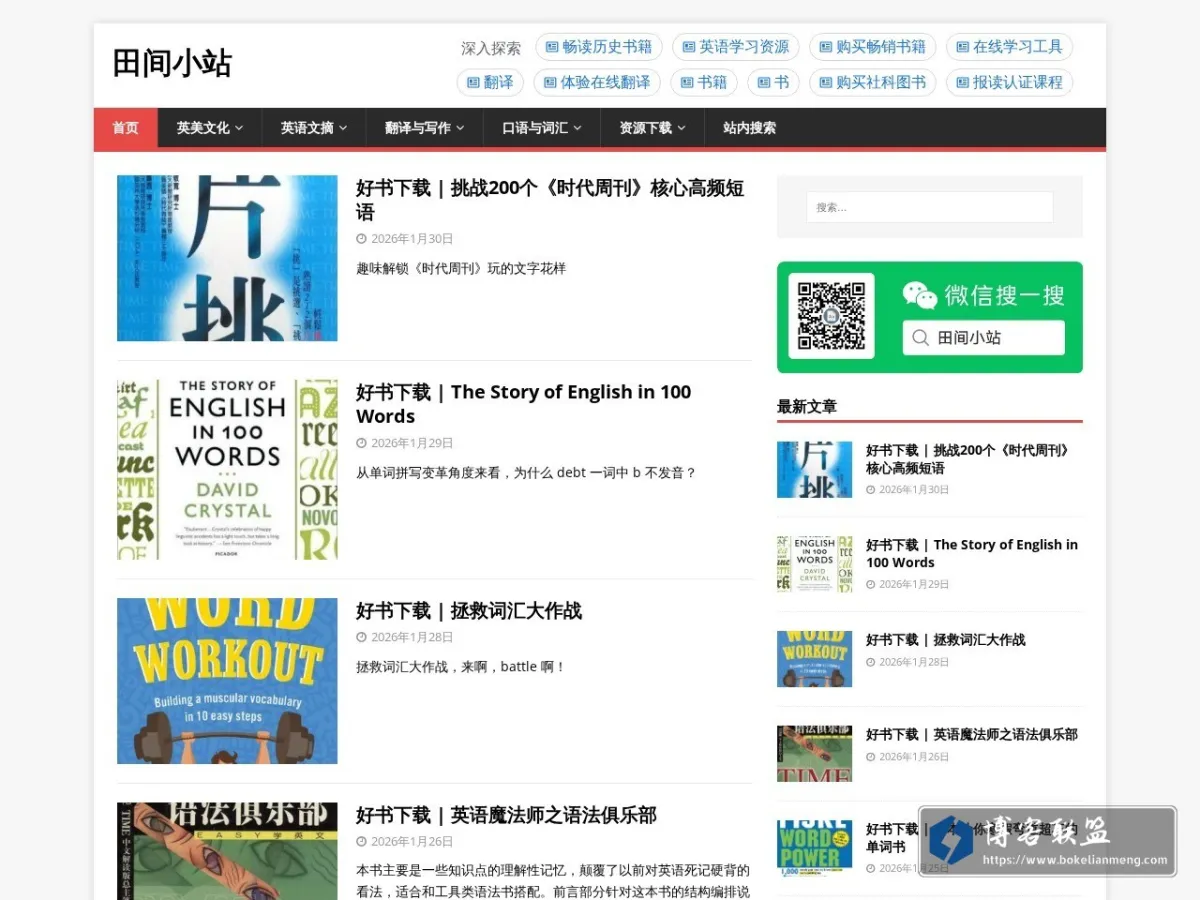Open main article thumbnail for 时代周刊 book

[x=227, y=258]
